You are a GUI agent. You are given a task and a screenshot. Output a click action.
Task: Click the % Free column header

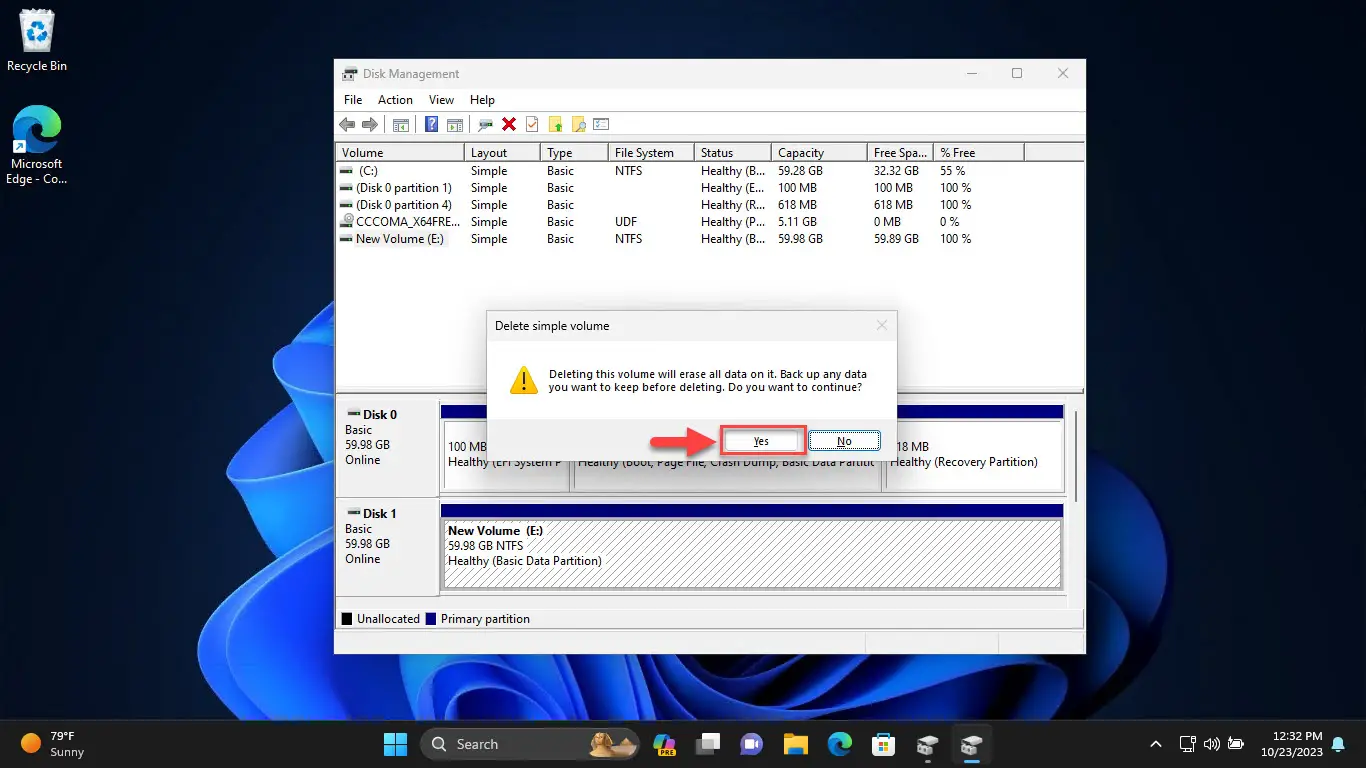(979, 153)
